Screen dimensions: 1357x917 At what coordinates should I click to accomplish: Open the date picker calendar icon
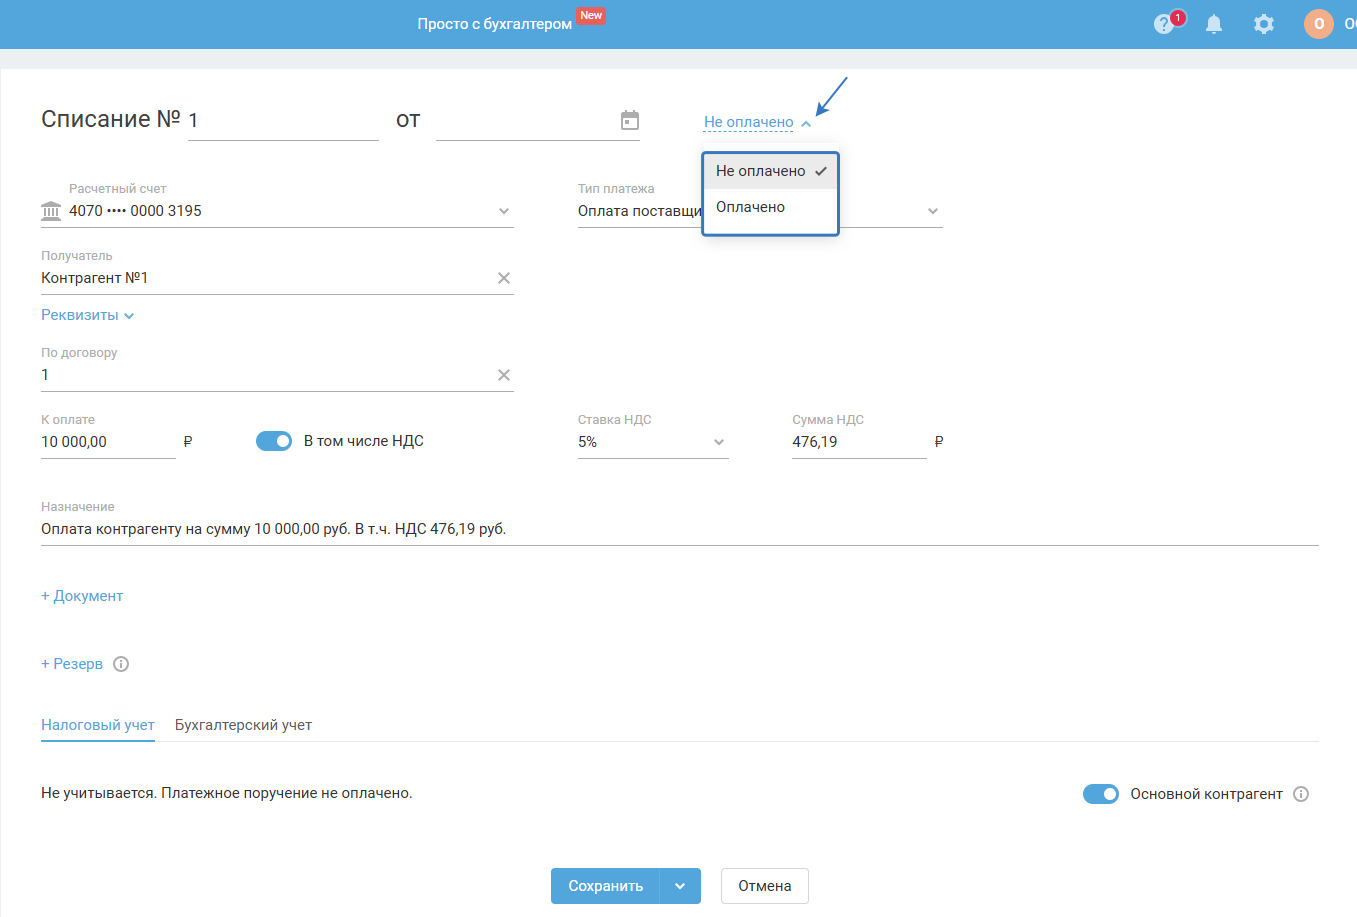(x=630, y=120)
